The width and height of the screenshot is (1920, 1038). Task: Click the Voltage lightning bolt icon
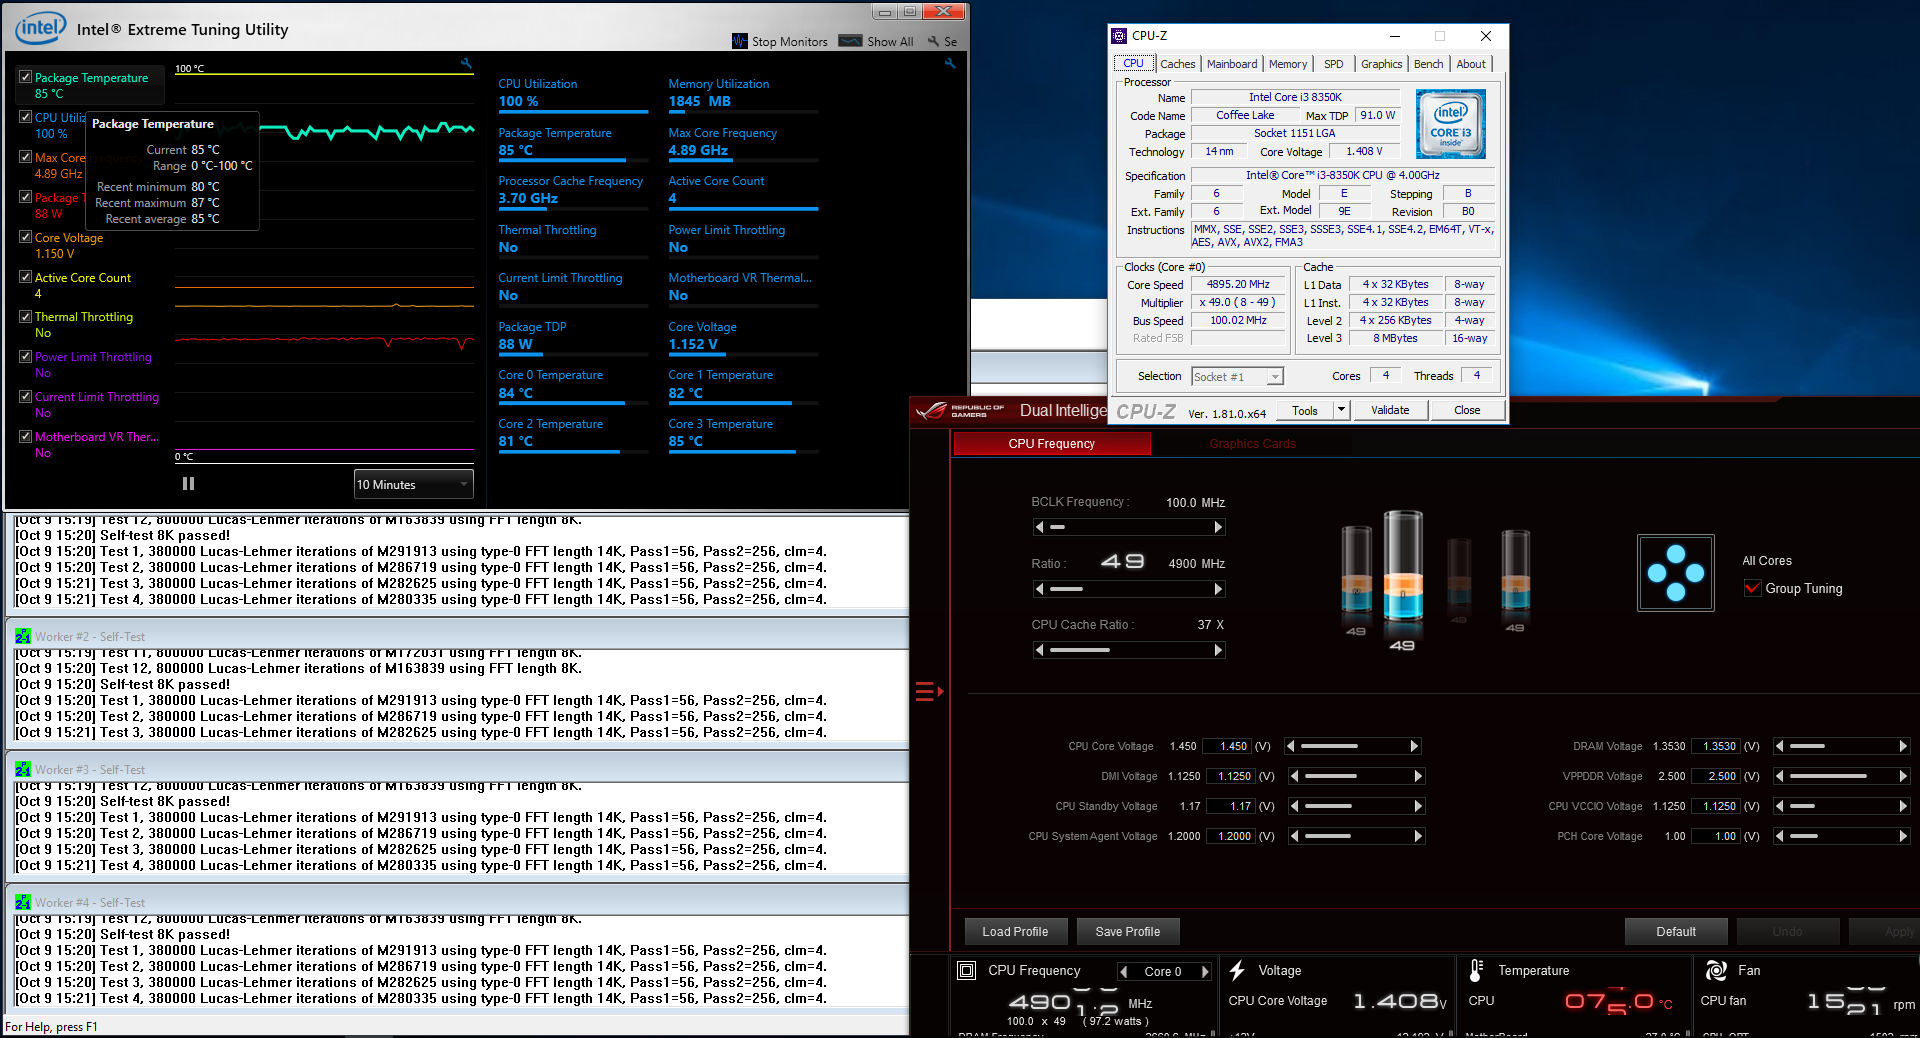(x=1237, y=970)
